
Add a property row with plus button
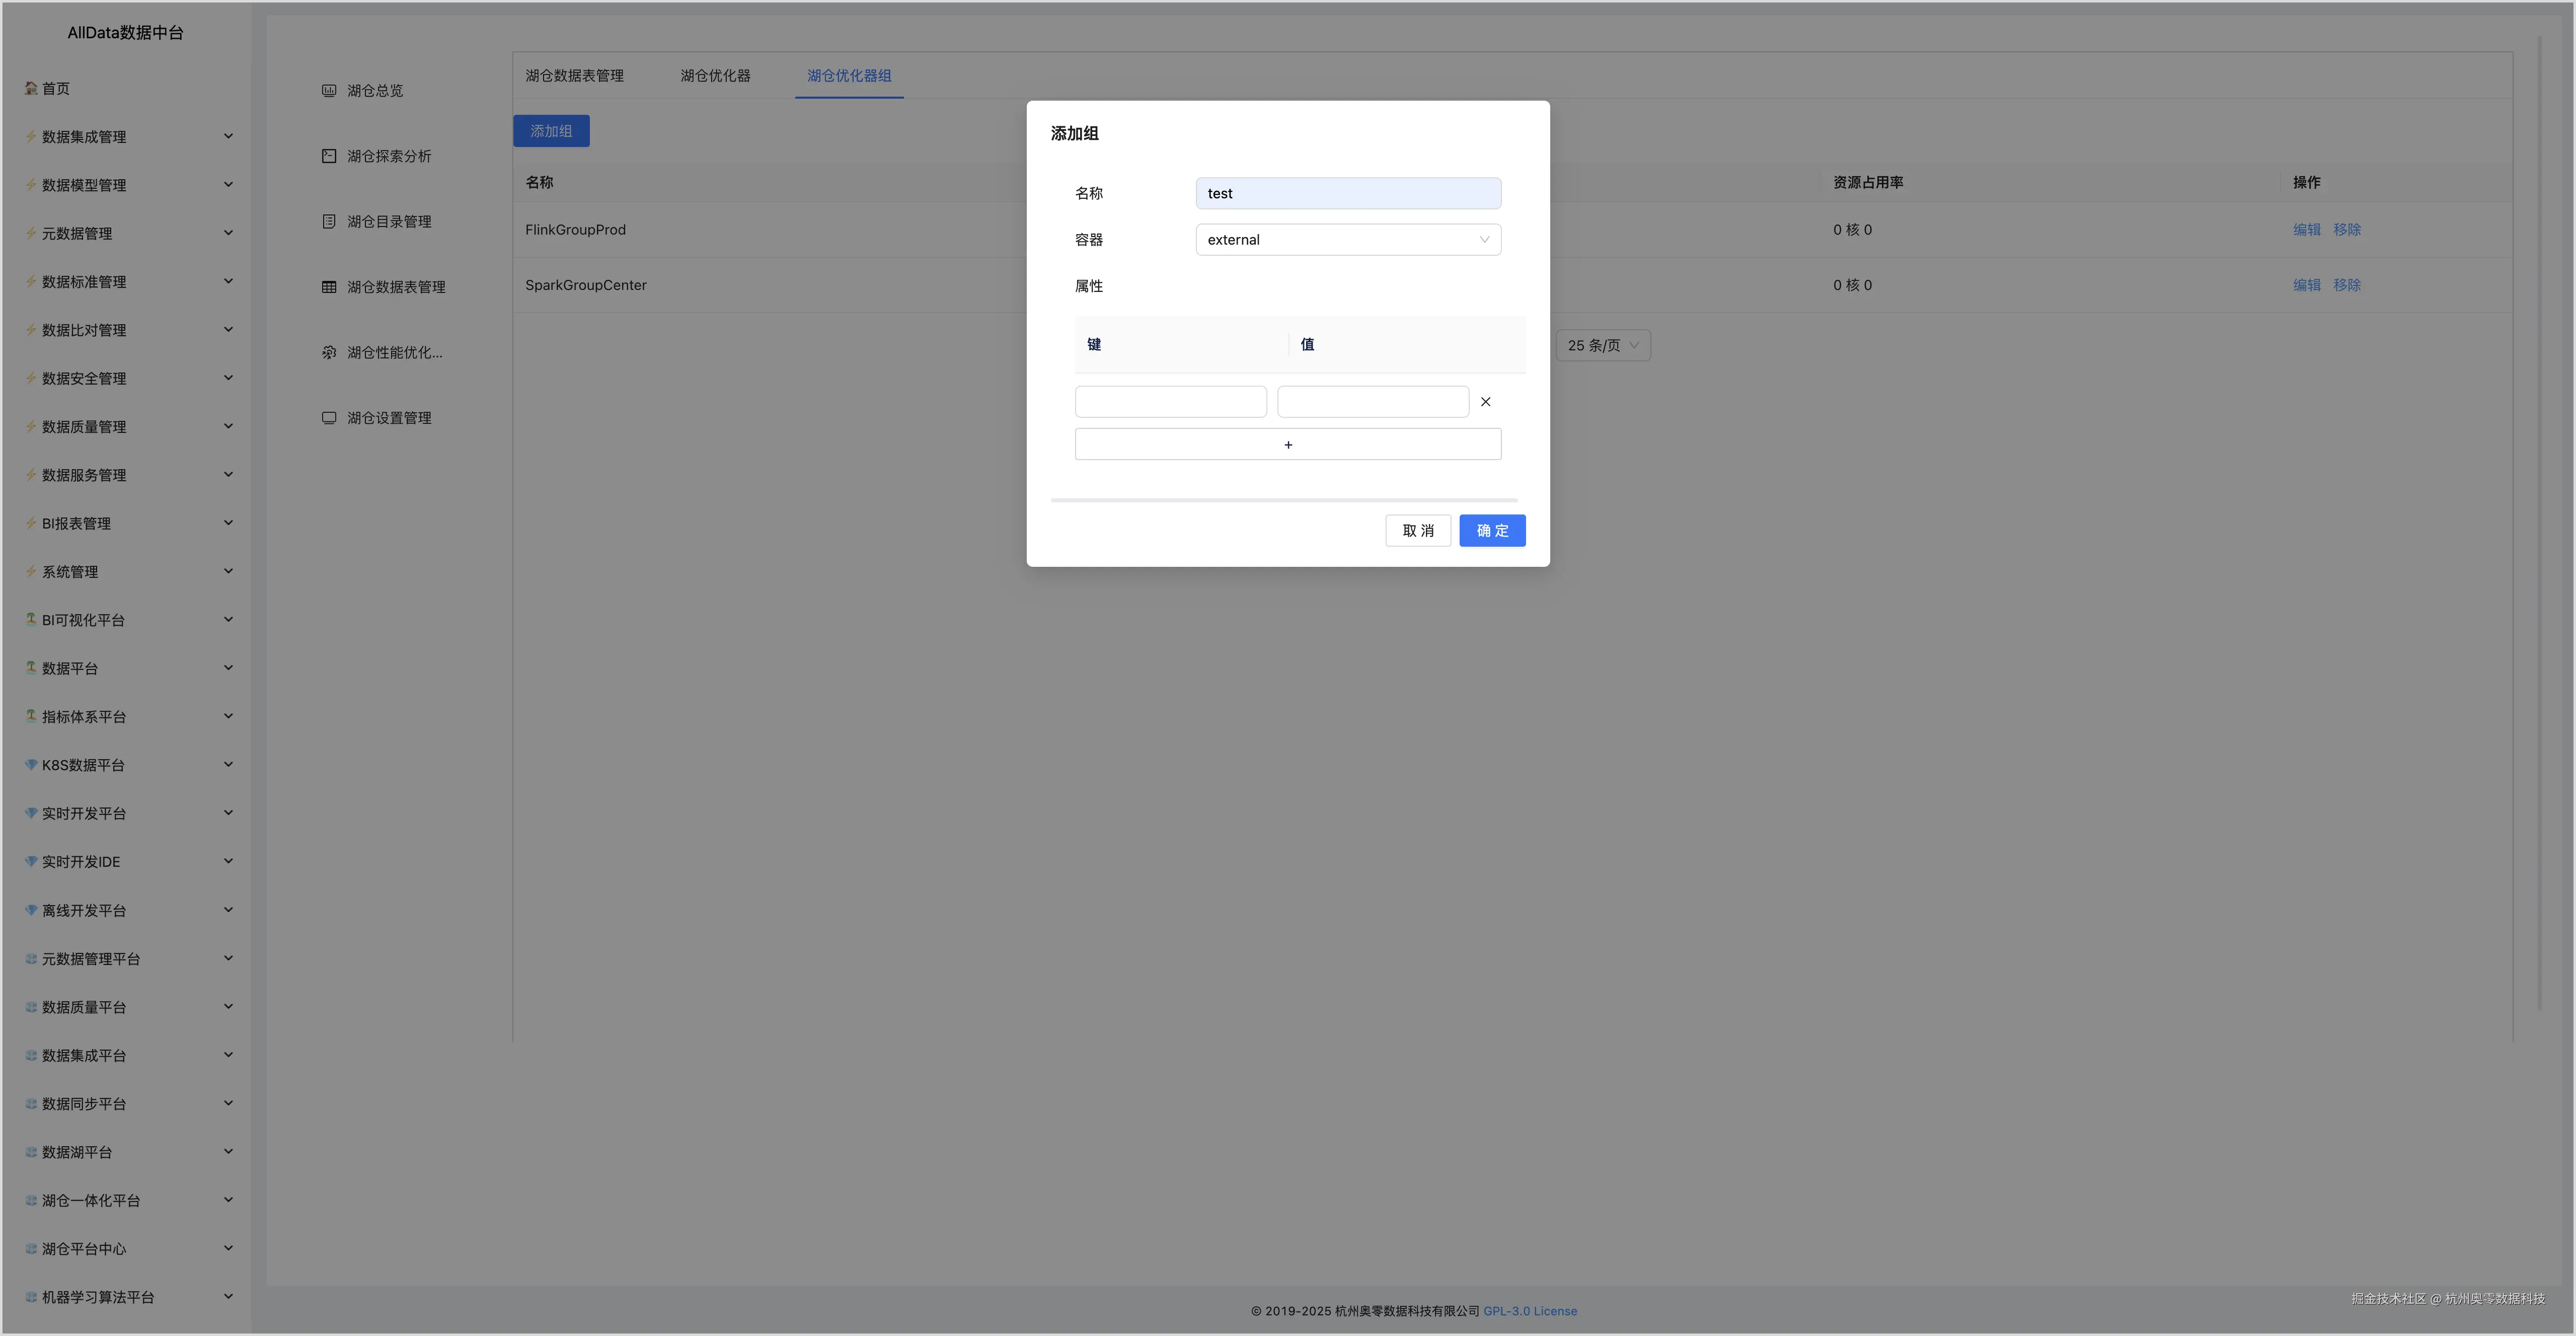(x=1287, y=445)
